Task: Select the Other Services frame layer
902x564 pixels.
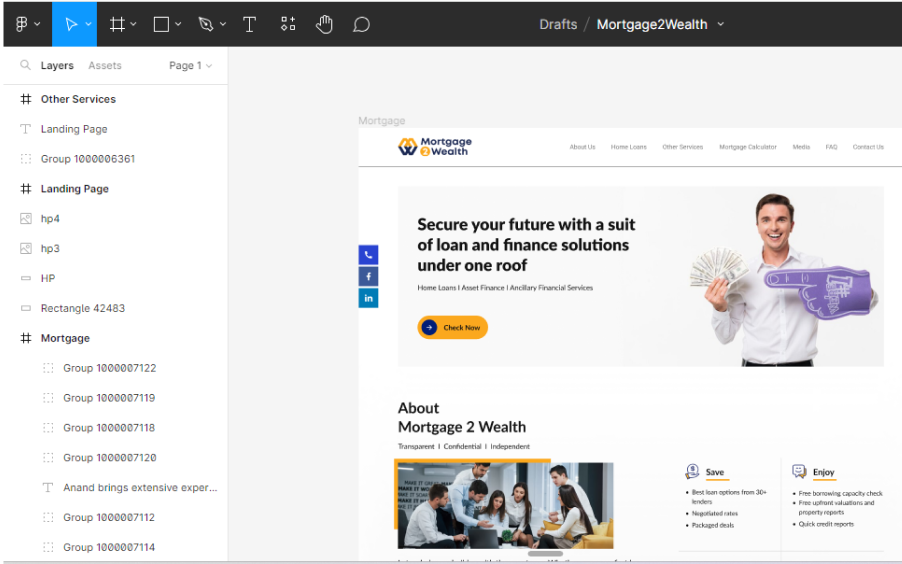Action: [78, 99]
